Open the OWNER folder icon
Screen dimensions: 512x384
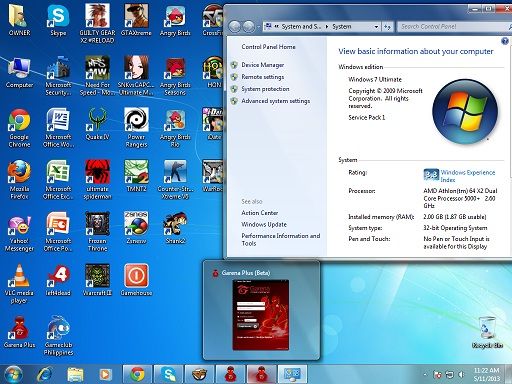(19, 20)
